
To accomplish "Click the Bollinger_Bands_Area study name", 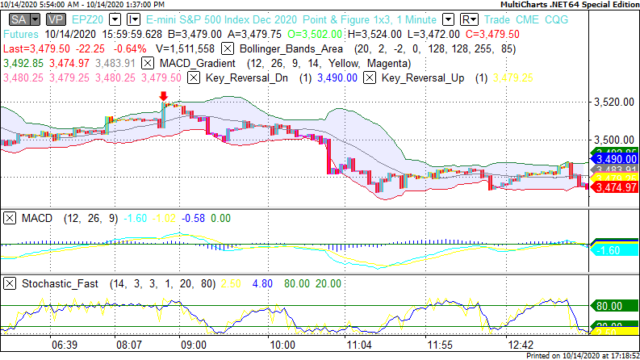I will coord(291,49).
